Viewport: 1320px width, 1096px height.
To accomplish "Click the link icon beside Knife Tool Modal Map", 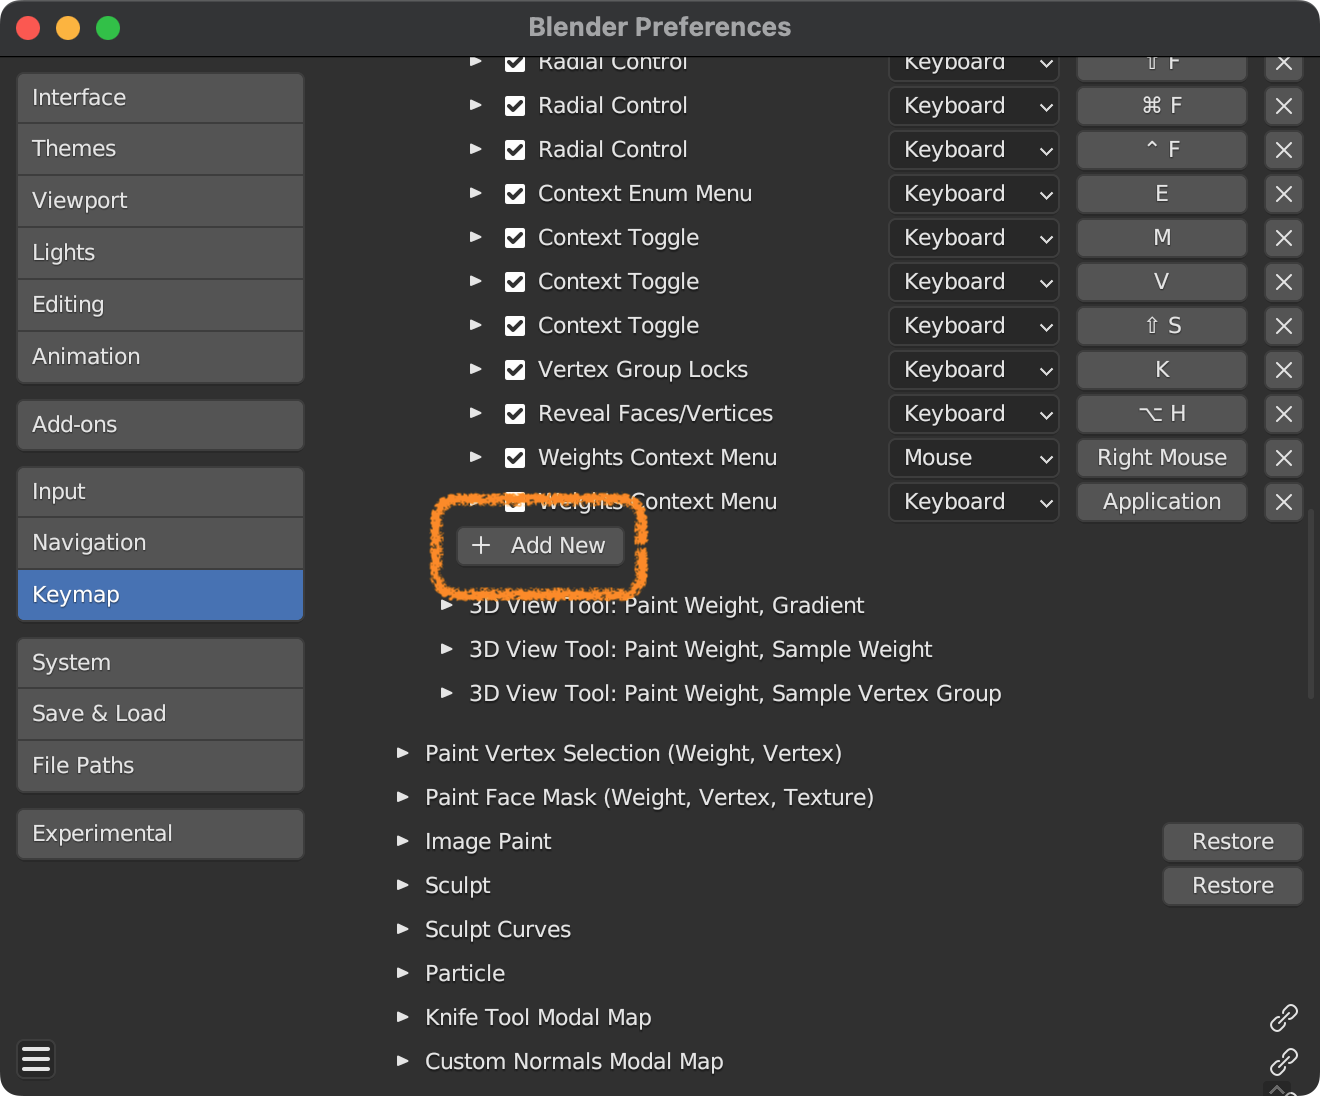I will pyautogui.click(x=1283, y=1018).
